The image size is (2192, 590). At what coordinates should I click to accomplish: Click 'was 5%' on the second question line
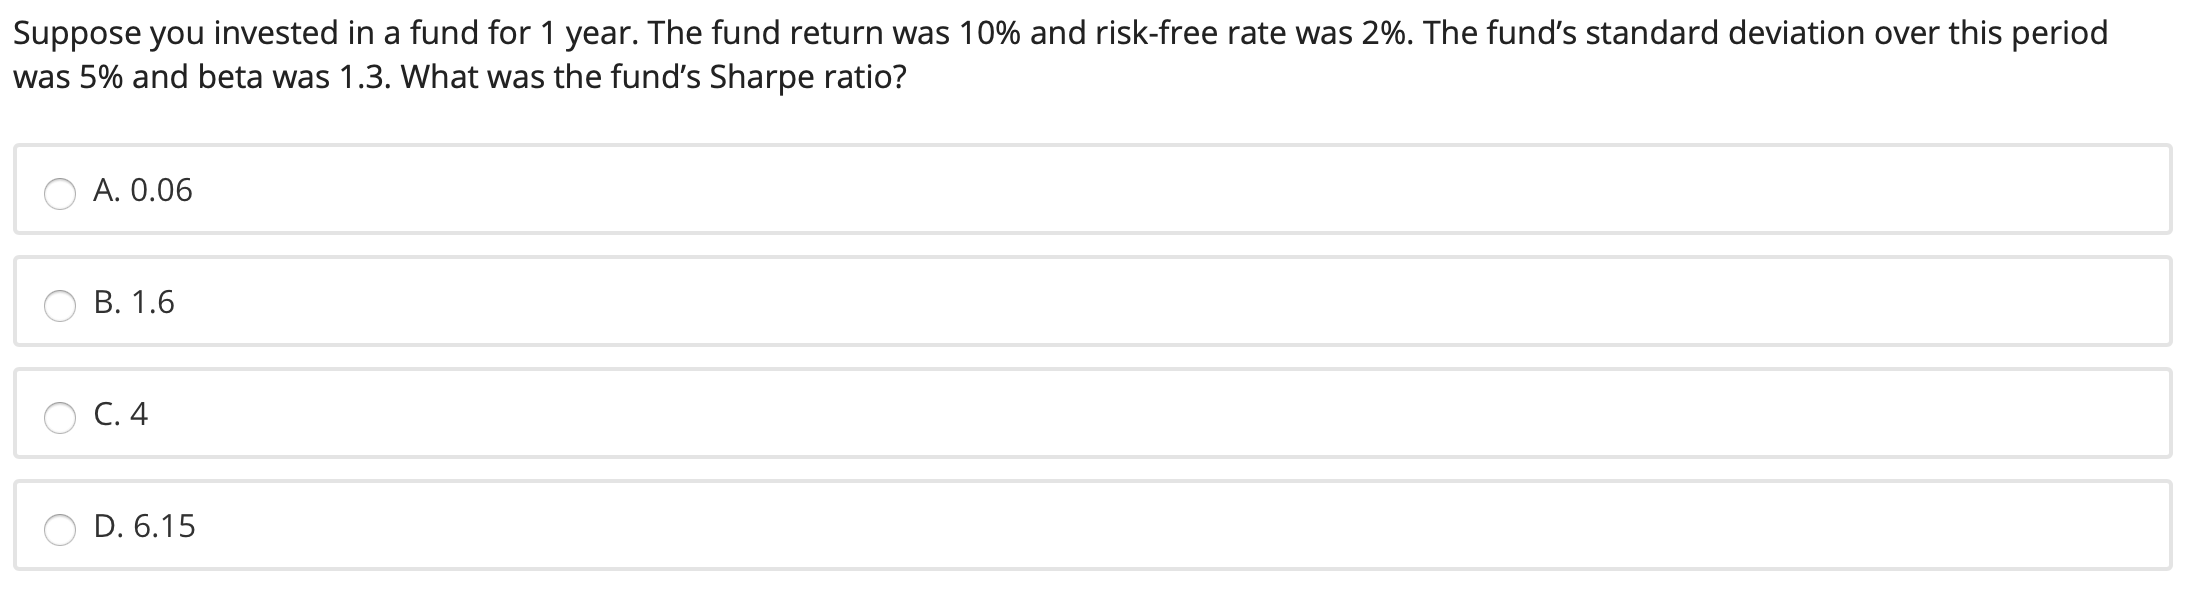[x=68, y=77]
